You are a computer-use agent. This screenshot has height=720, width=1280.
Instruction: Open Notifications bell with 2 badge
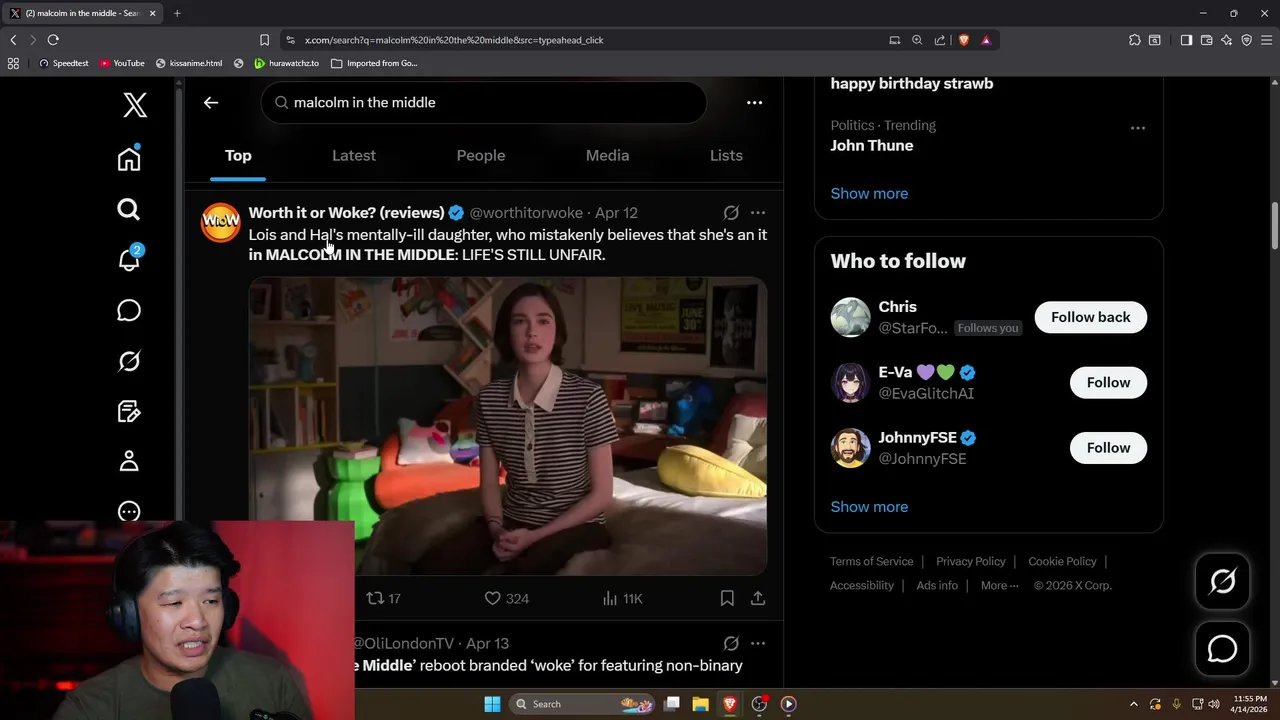pyautogui.click(x=129, y=259)
